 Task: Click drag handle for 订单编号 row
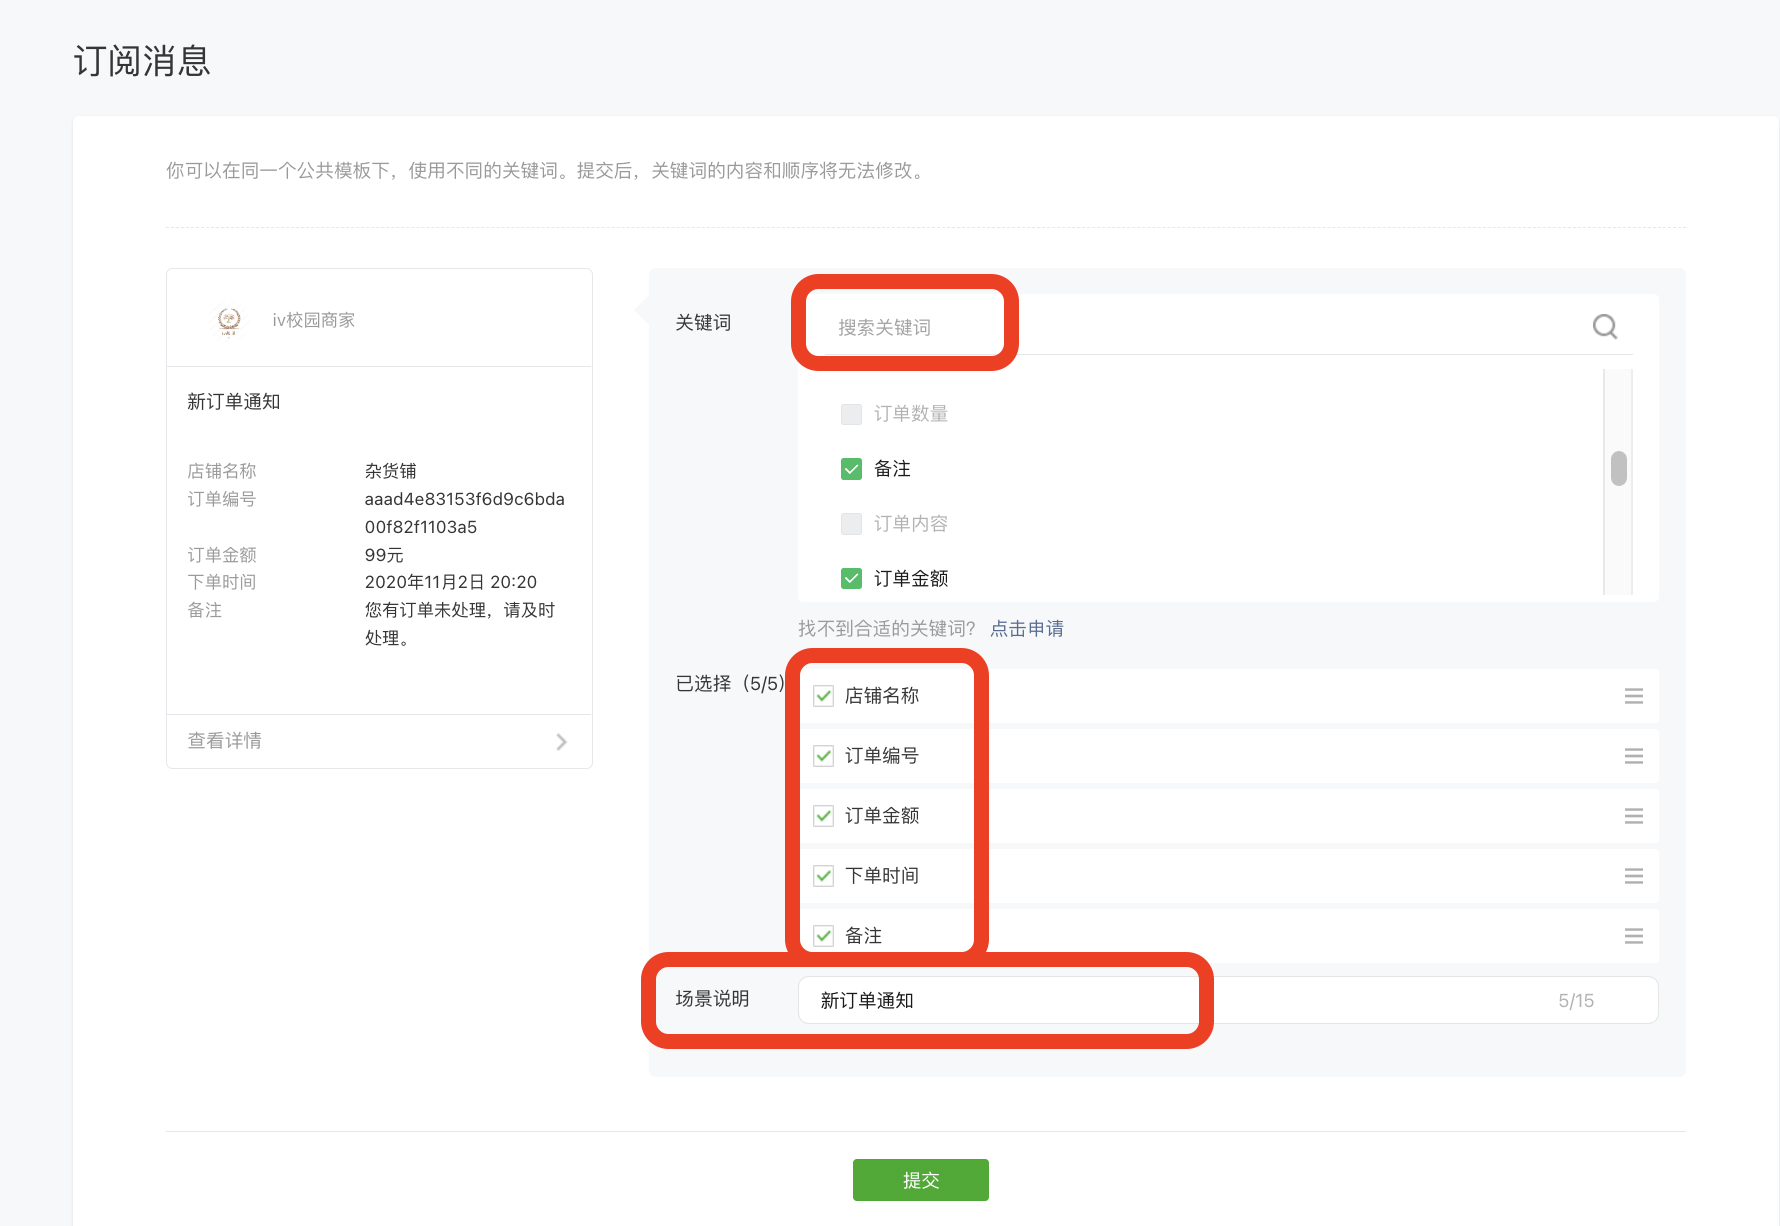click(x=1633, y=756)
